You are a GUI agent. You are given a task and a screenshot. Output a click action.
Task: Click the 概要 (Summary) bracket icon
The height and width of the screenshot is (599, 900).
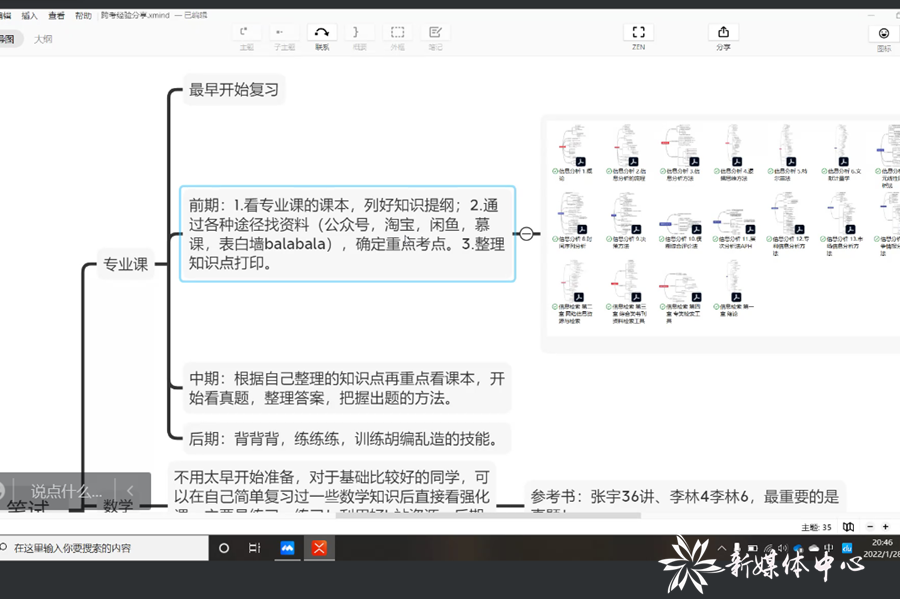click(359, 35)
